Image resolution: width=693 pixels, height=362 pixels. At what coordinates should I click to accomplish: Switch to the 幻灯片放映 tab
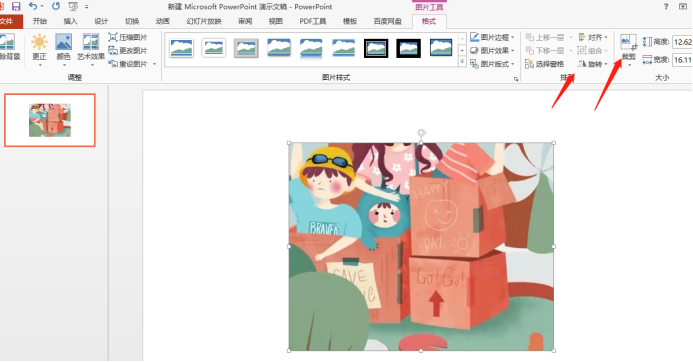204,21
